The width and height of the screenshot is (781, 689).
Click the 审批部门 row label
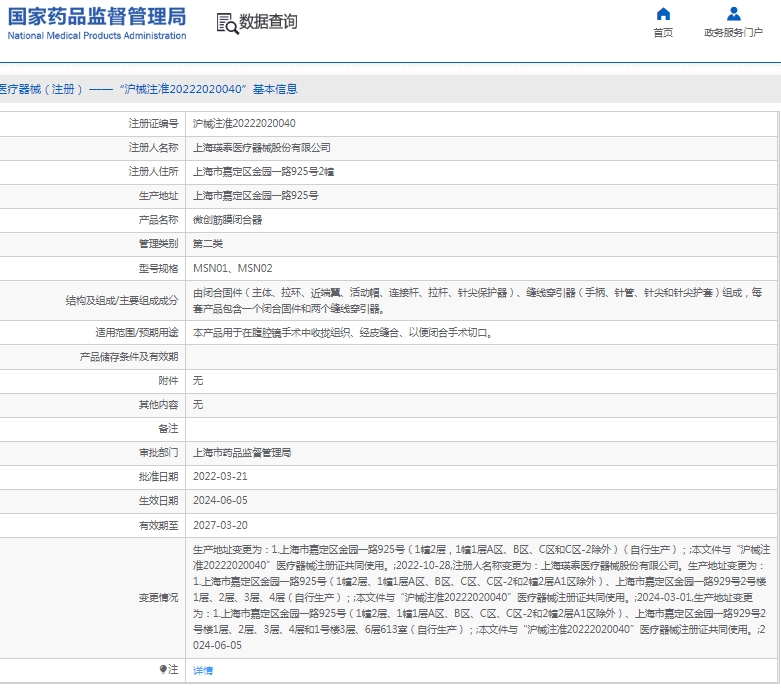click(158, 452)
